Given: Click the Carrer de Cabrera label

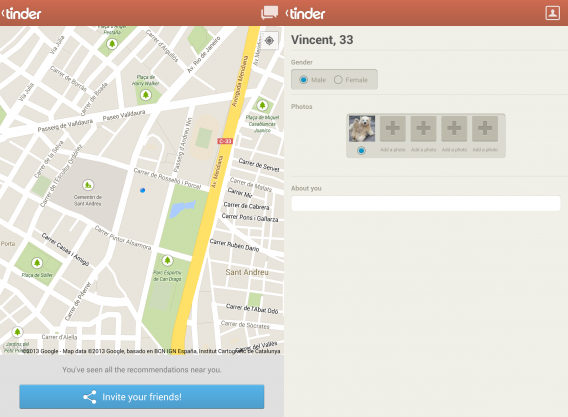Looking at the screenshot, I should coord(246,206).
